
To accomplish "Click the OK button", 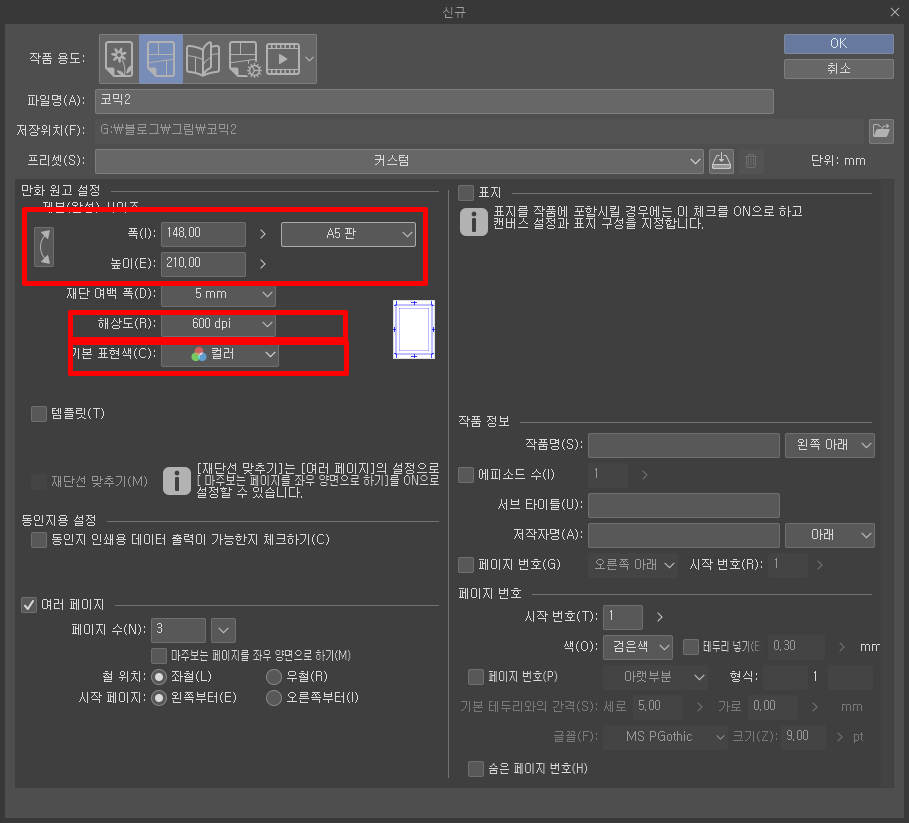I will [838, 43].
